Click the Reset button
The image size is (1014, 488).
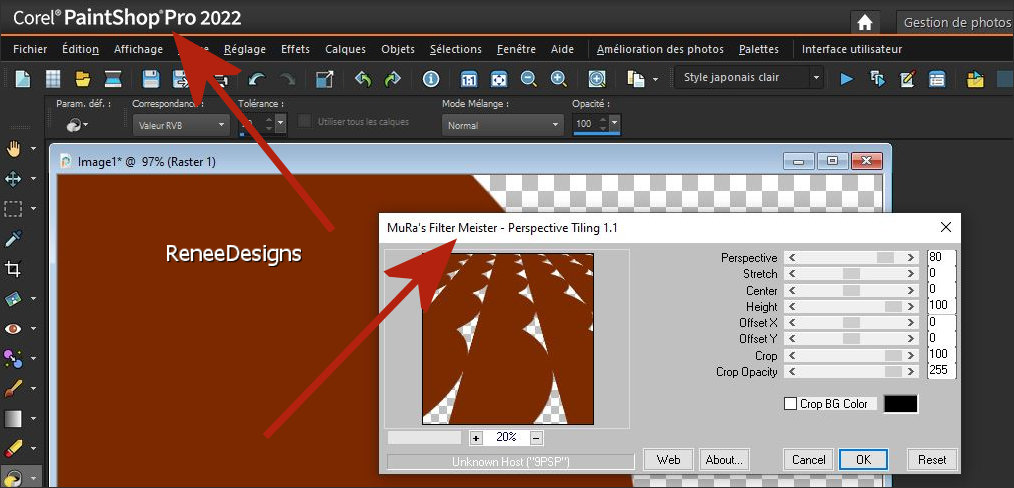pyautogui.click(x=932, y=460)
